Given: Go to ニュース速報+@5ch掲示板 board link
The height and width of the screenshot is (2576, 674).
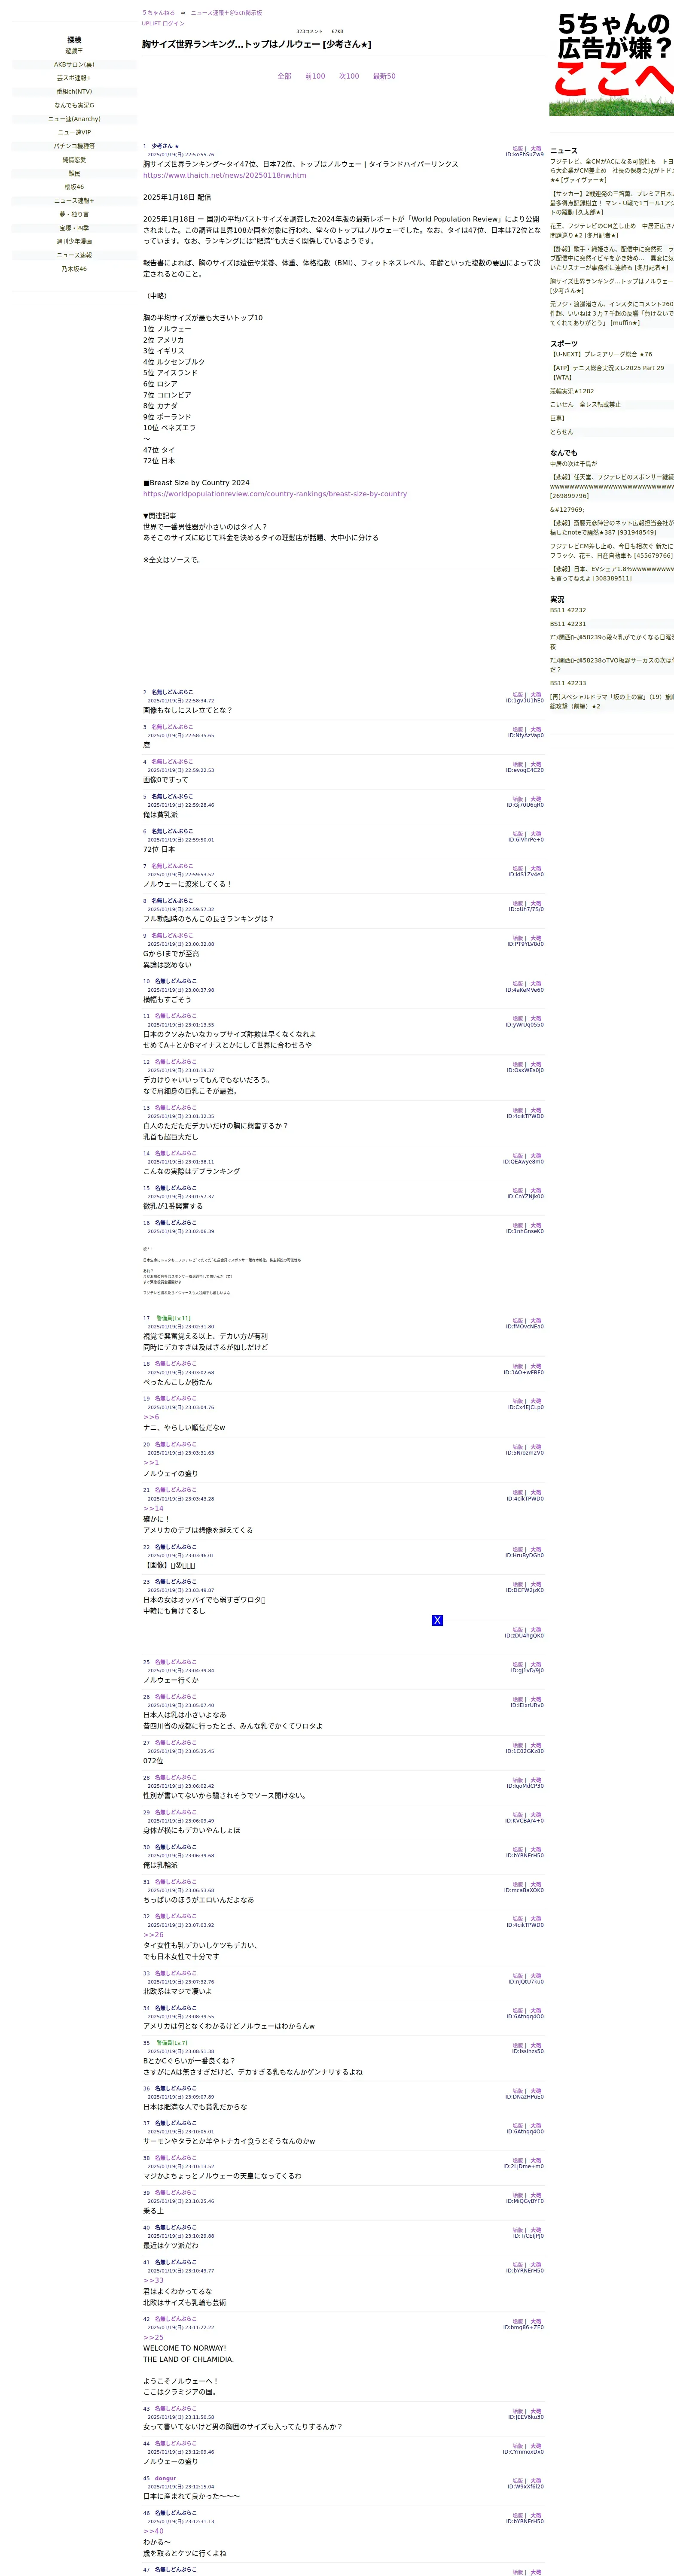Looking at the screenshot, I should pos(226,13).
